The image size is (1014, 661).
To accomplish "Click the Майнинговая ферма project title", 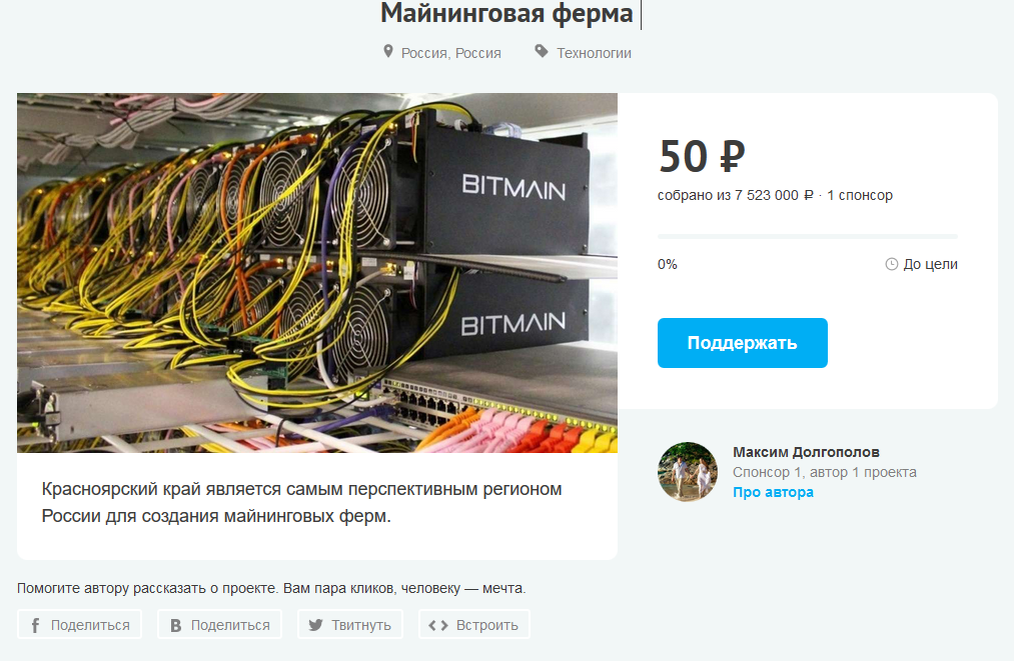I will [506, 14].
